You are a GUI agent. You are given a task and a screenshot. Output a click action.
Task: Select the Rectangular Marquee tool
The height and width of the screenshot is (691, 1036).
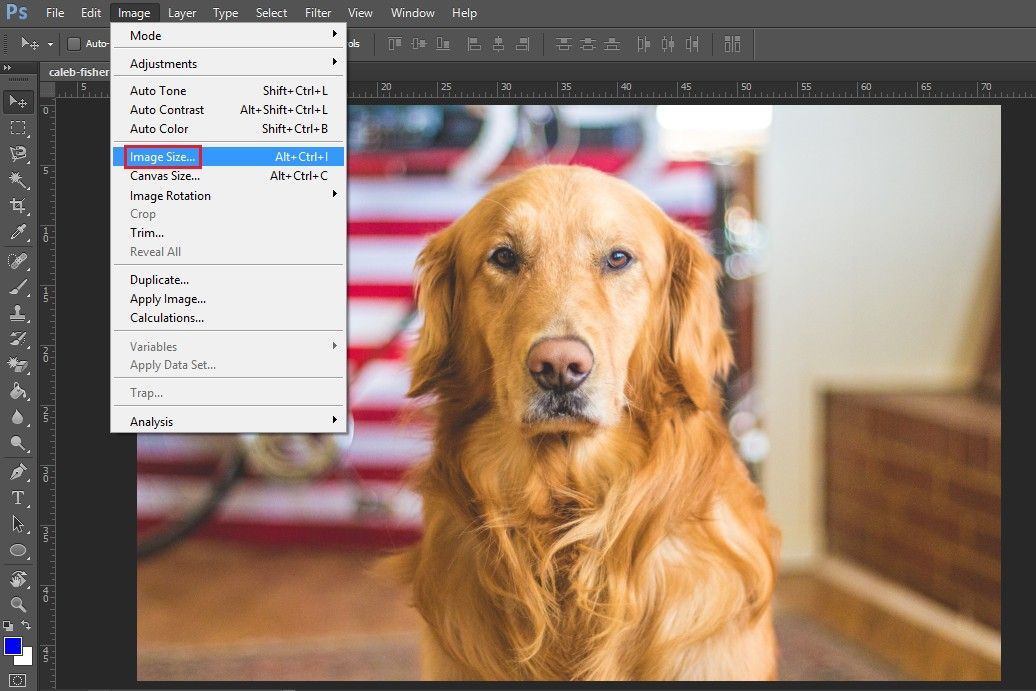[18, 128]
